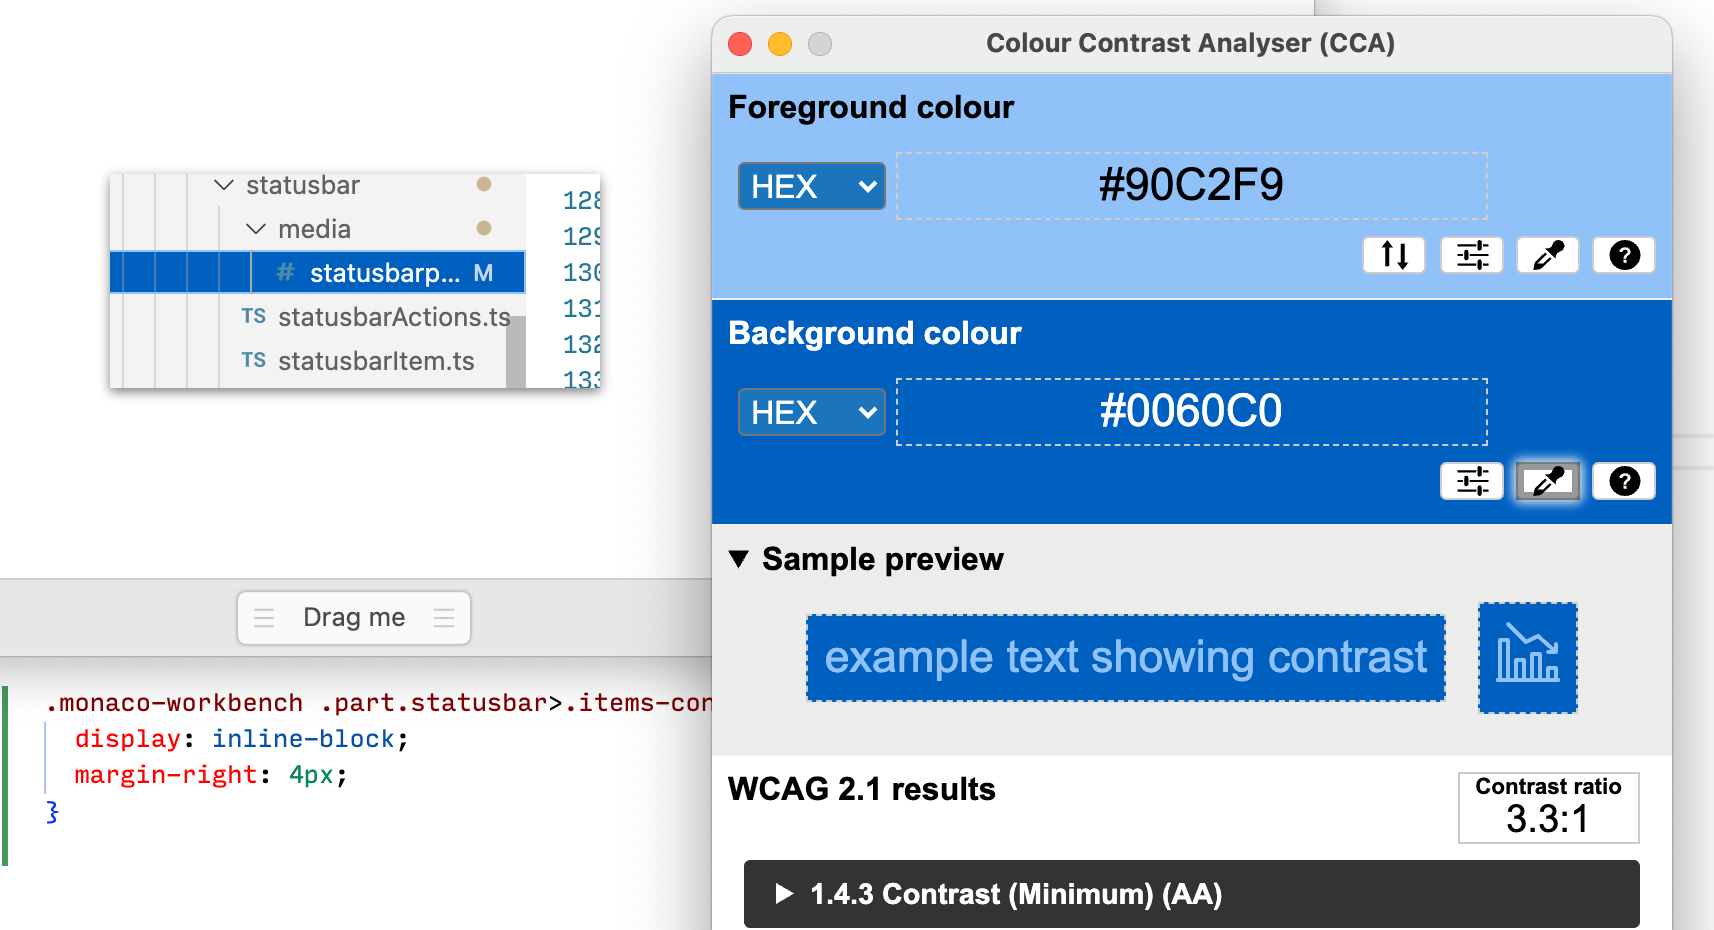Collapse the Sample preview section
The height and width of the screenshot is (930, 1714).
[x=740, y=559]
